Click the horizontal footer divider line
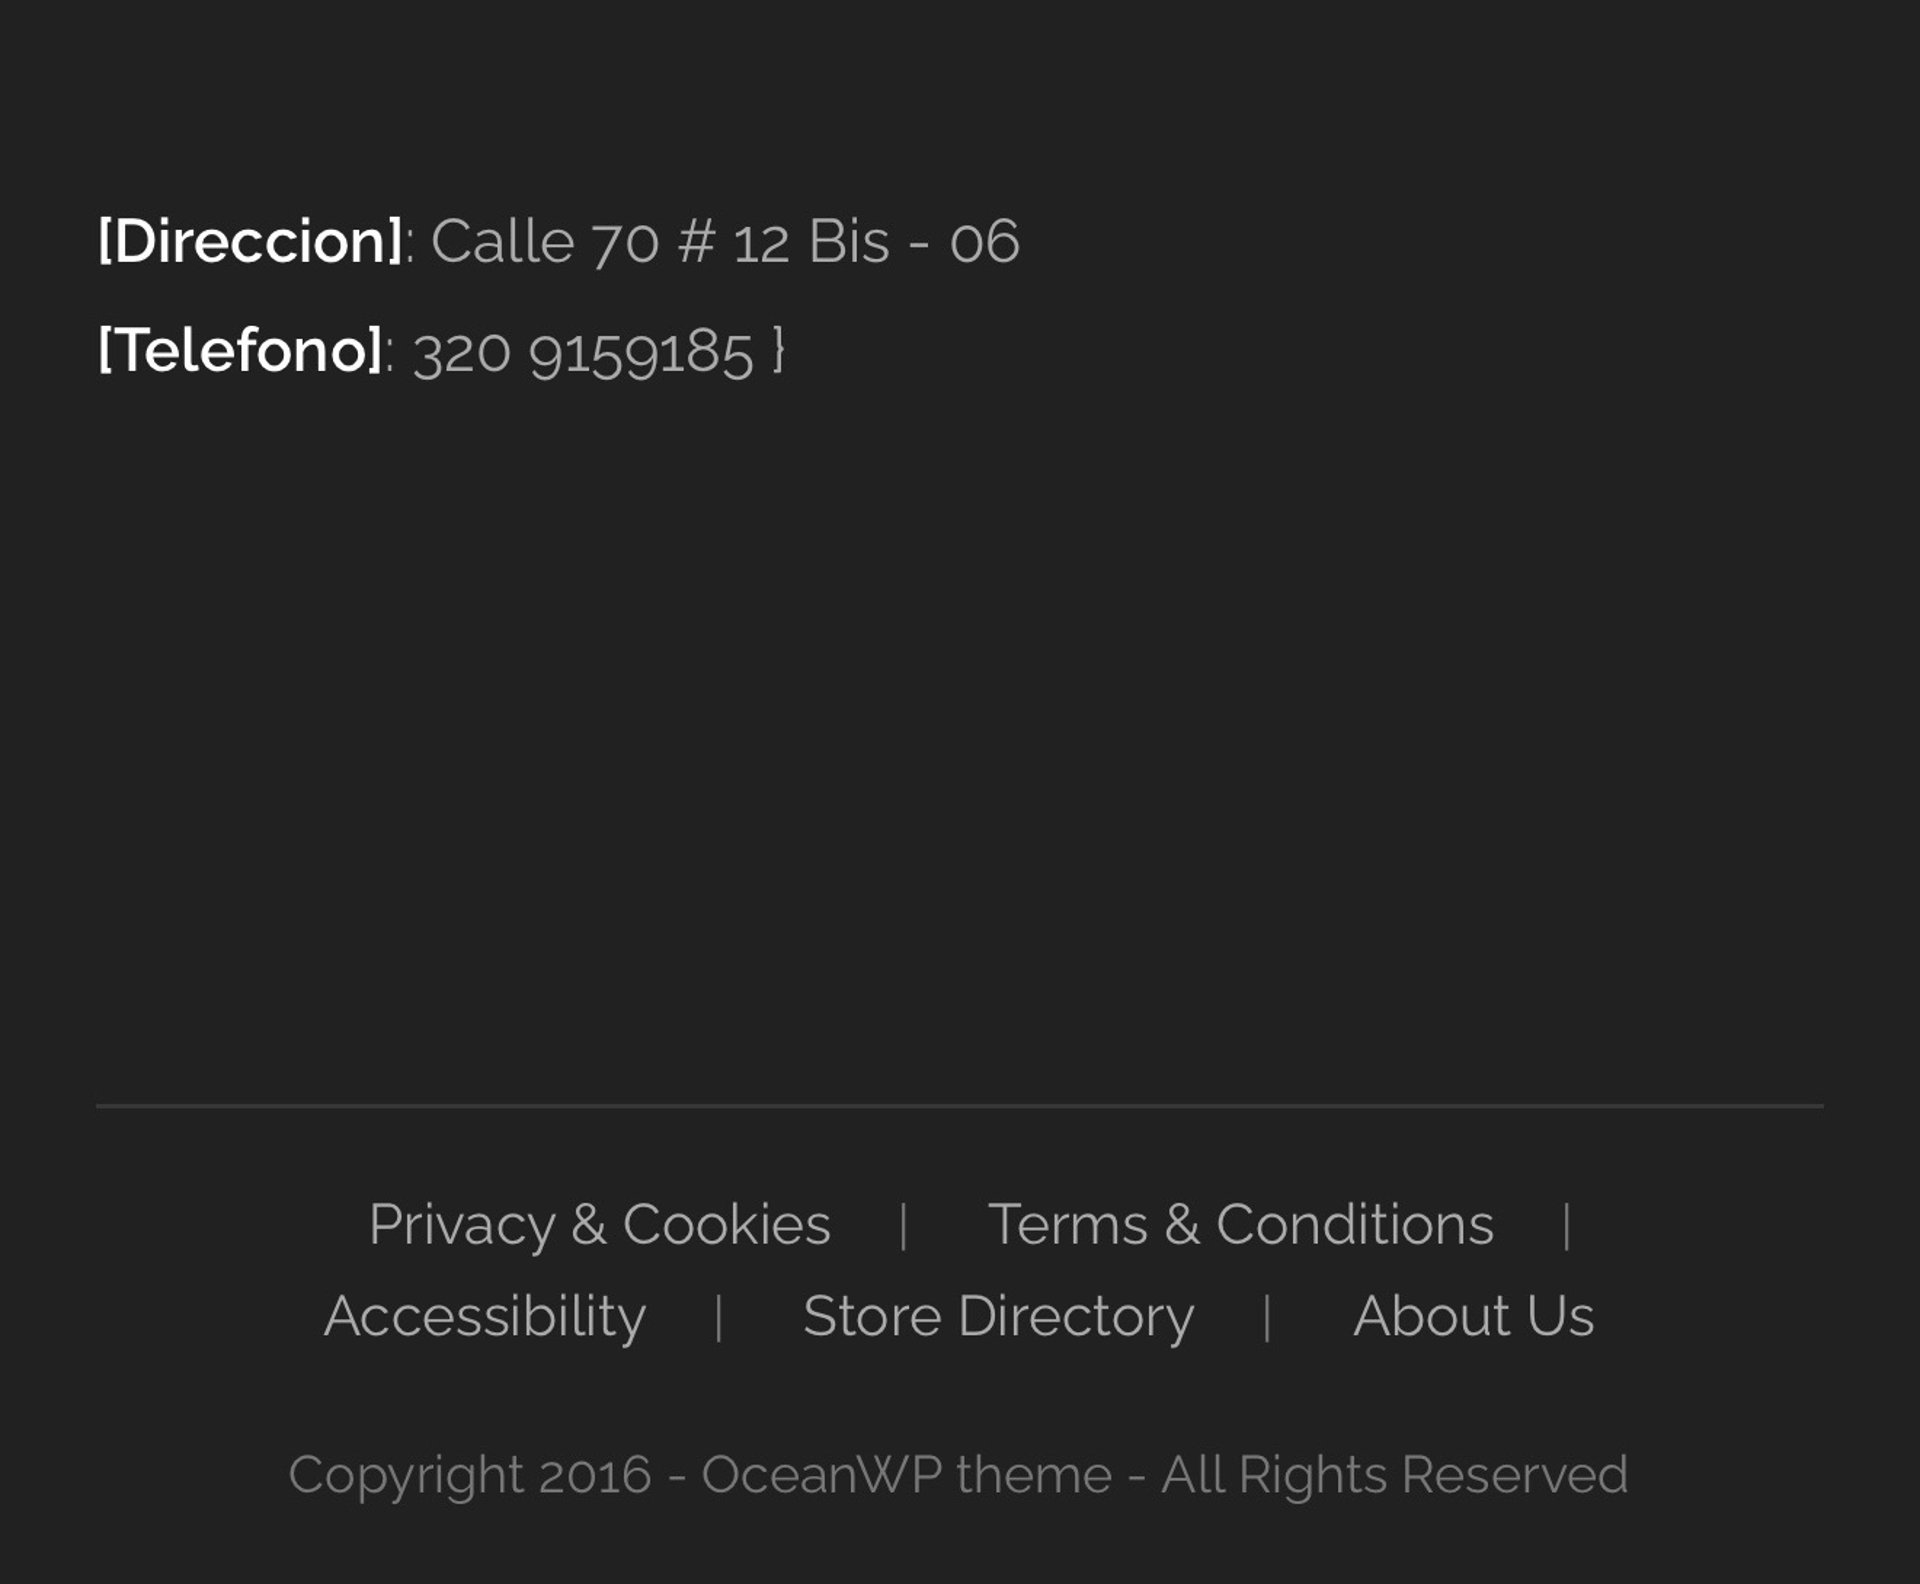The image size is (1920, 1584). (960, 1106)
